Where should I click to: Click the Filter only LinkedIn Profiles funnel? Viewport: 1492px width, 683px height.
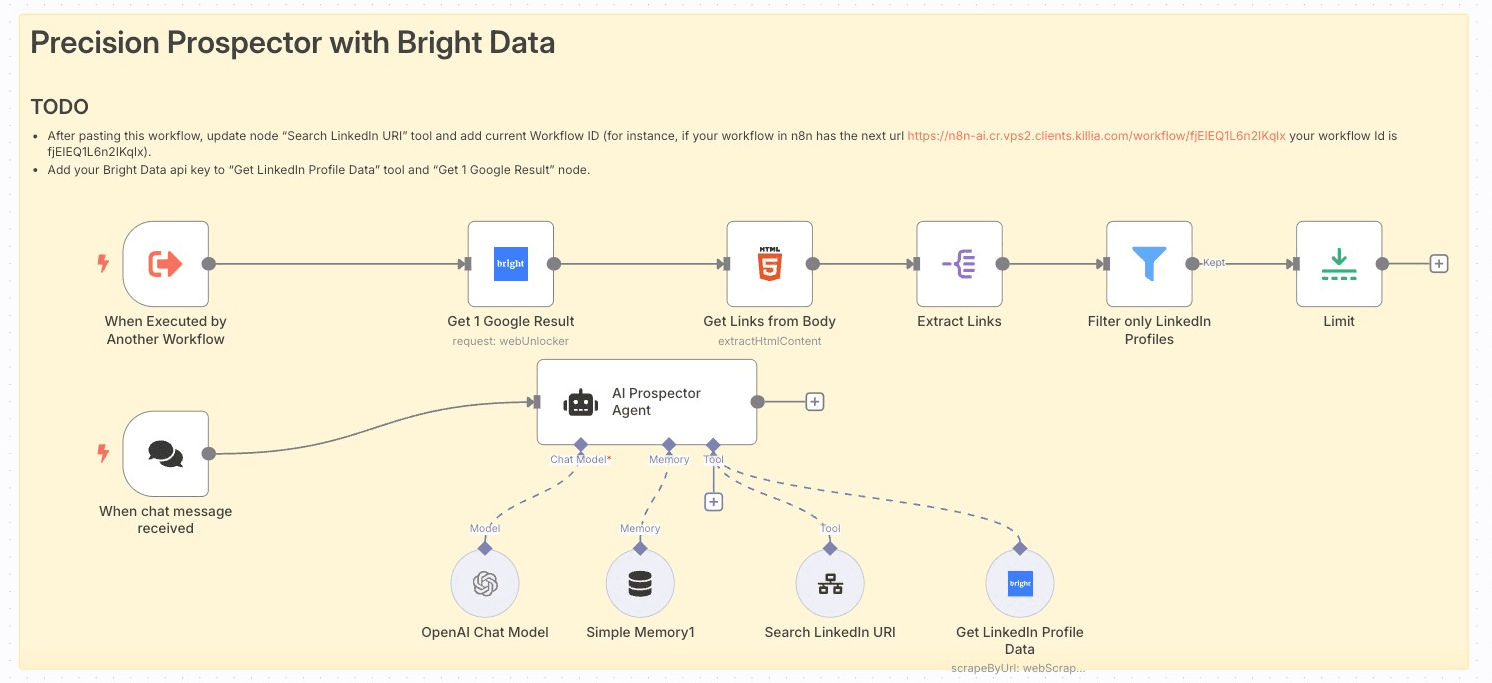(x=1149, y=264)
